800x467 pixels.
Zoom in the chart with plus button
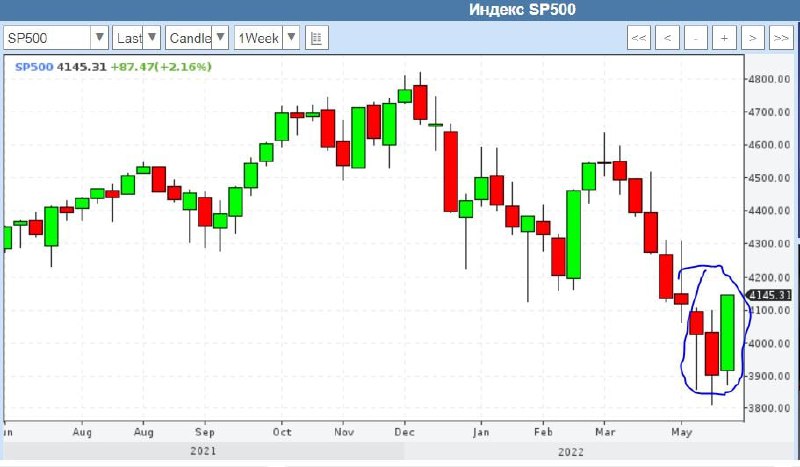[x=724, y=38]
